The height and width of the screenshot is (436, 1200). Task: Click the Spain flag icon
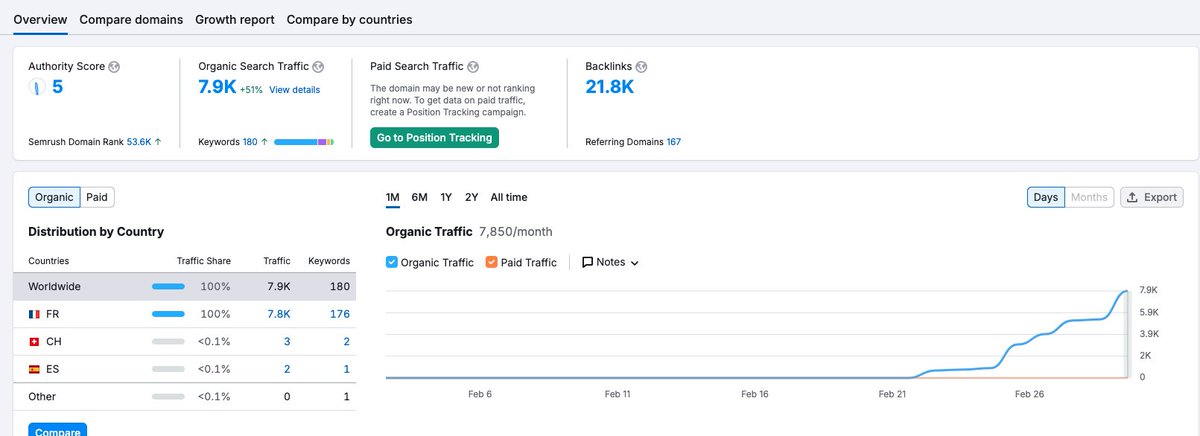34,369
